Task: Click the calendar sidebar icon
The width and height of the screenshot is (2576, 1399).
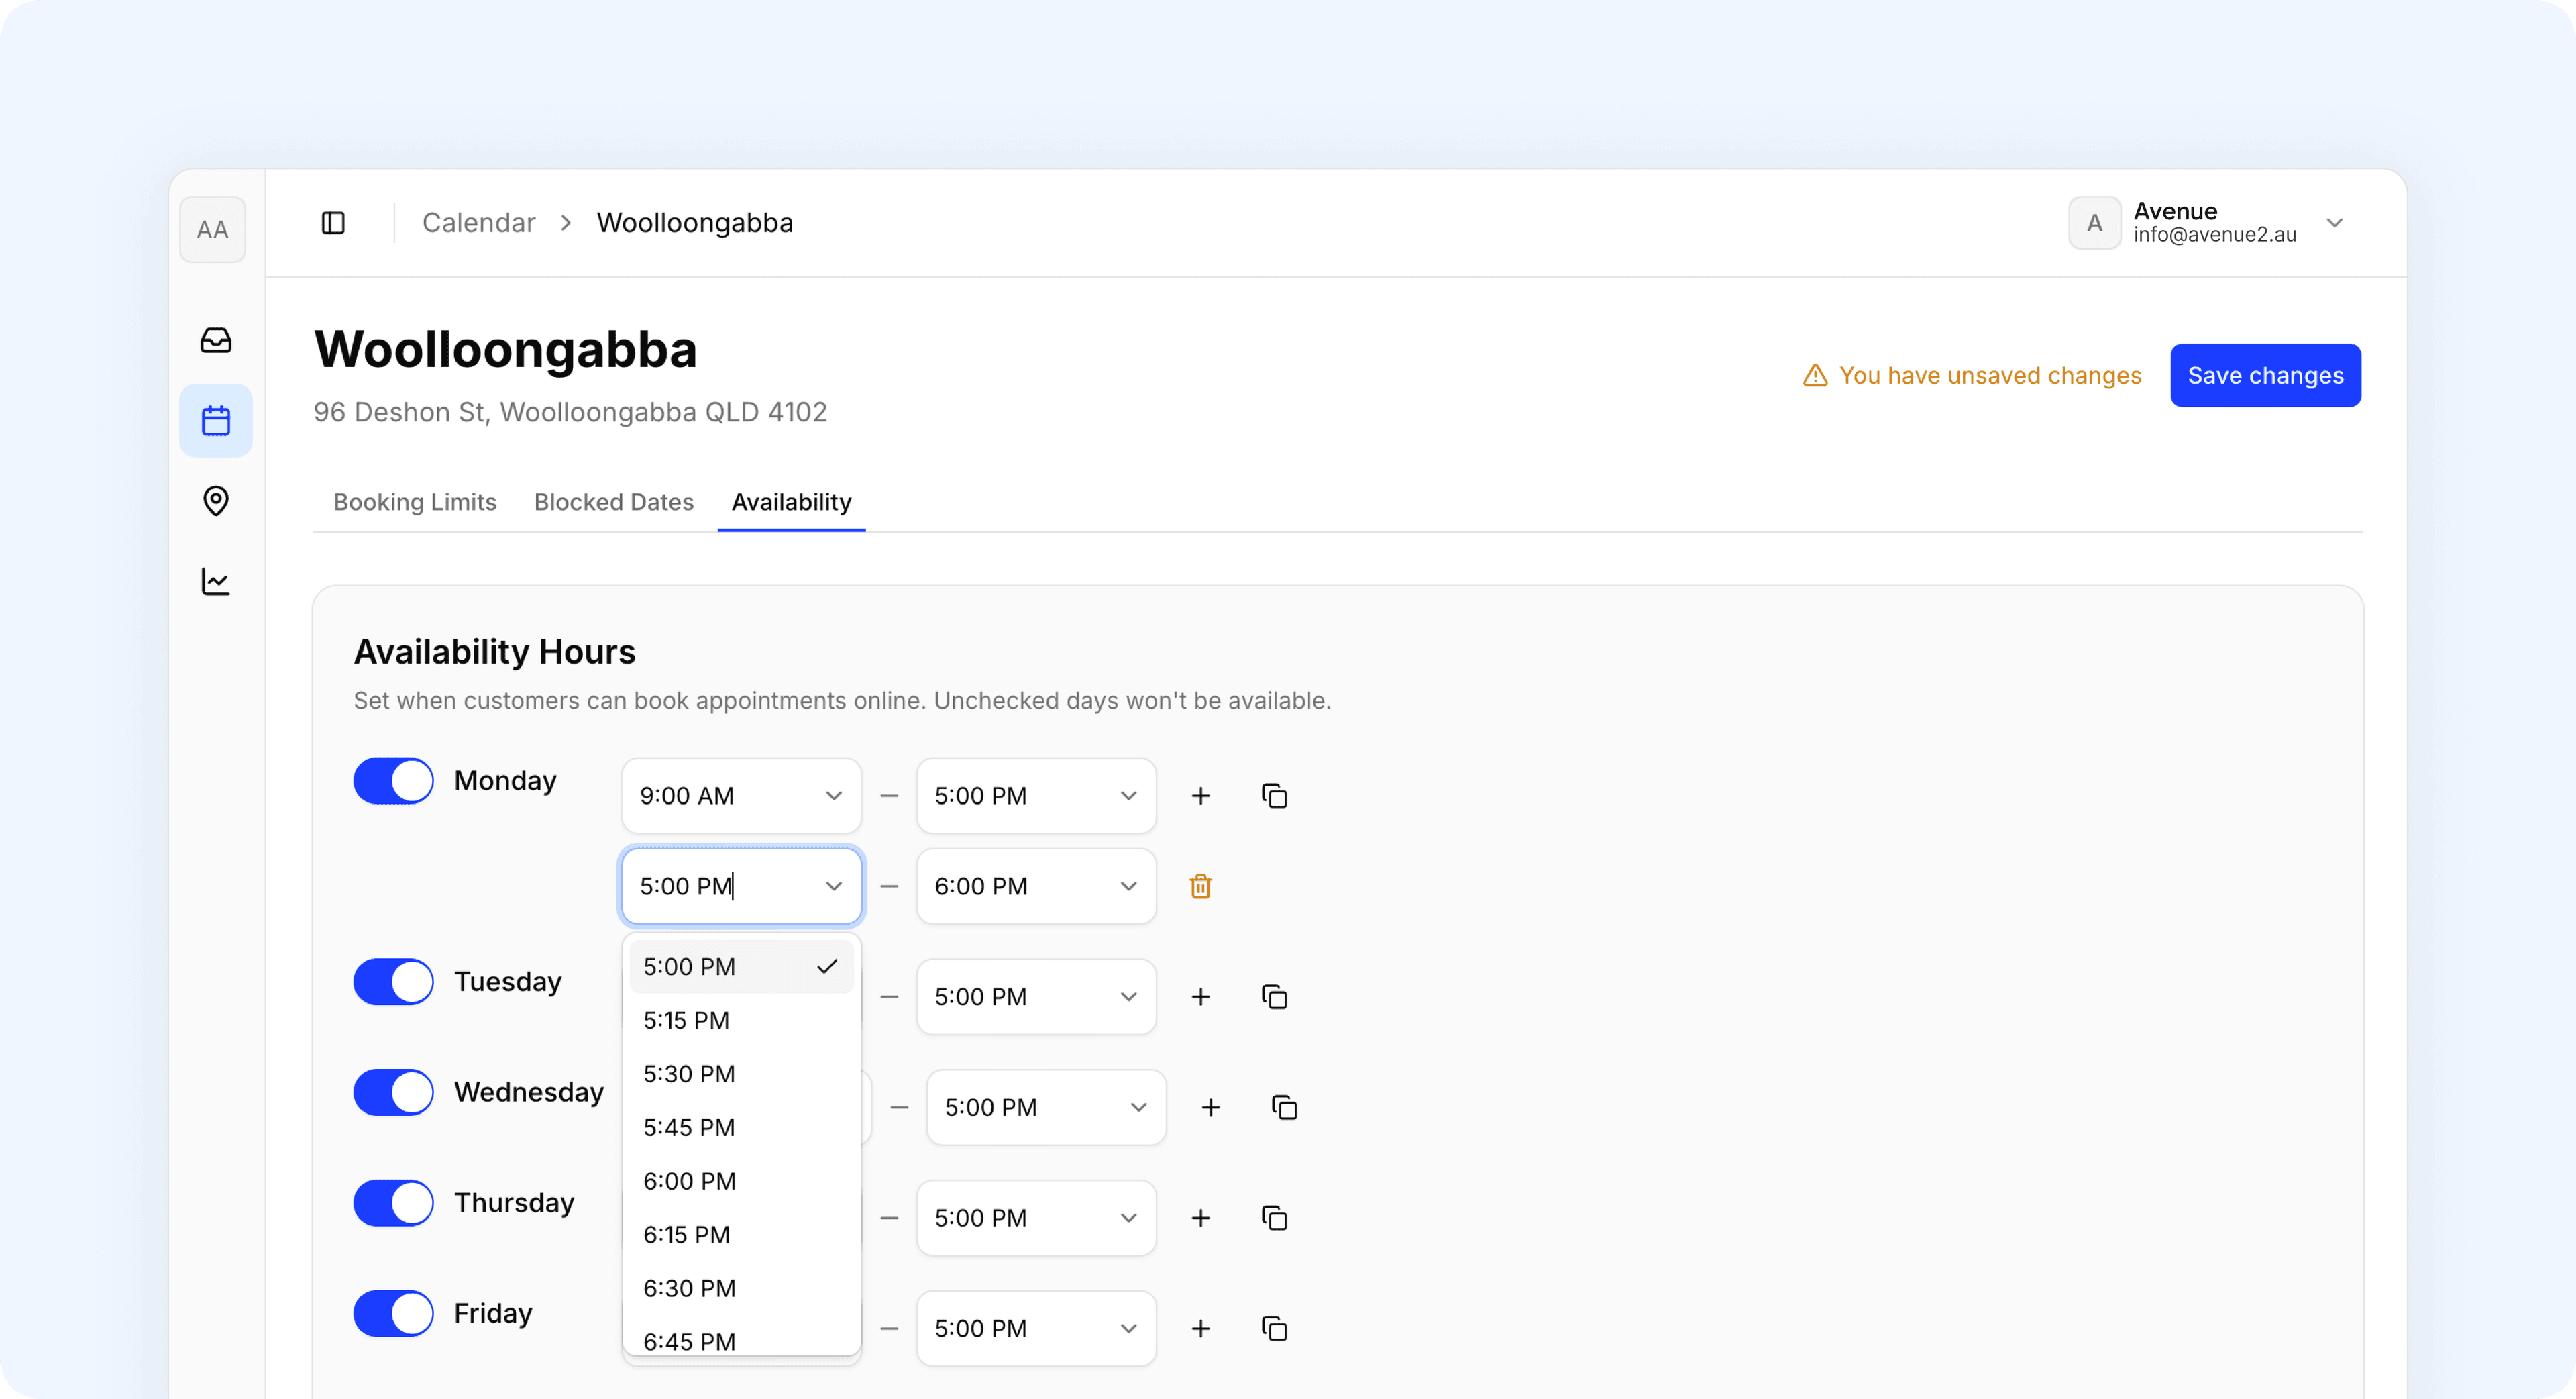Action: point(216,421)
